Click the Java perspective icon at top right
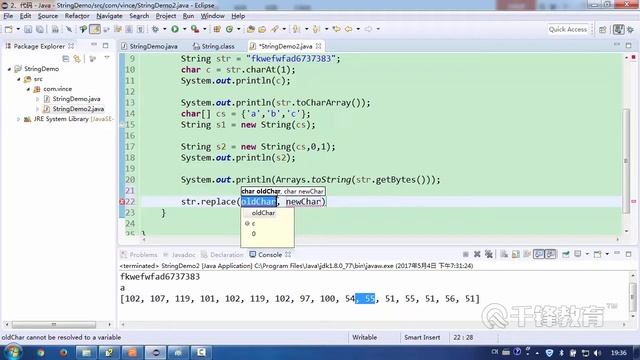The height and width of the screenshot is (360, 640). 619,29
